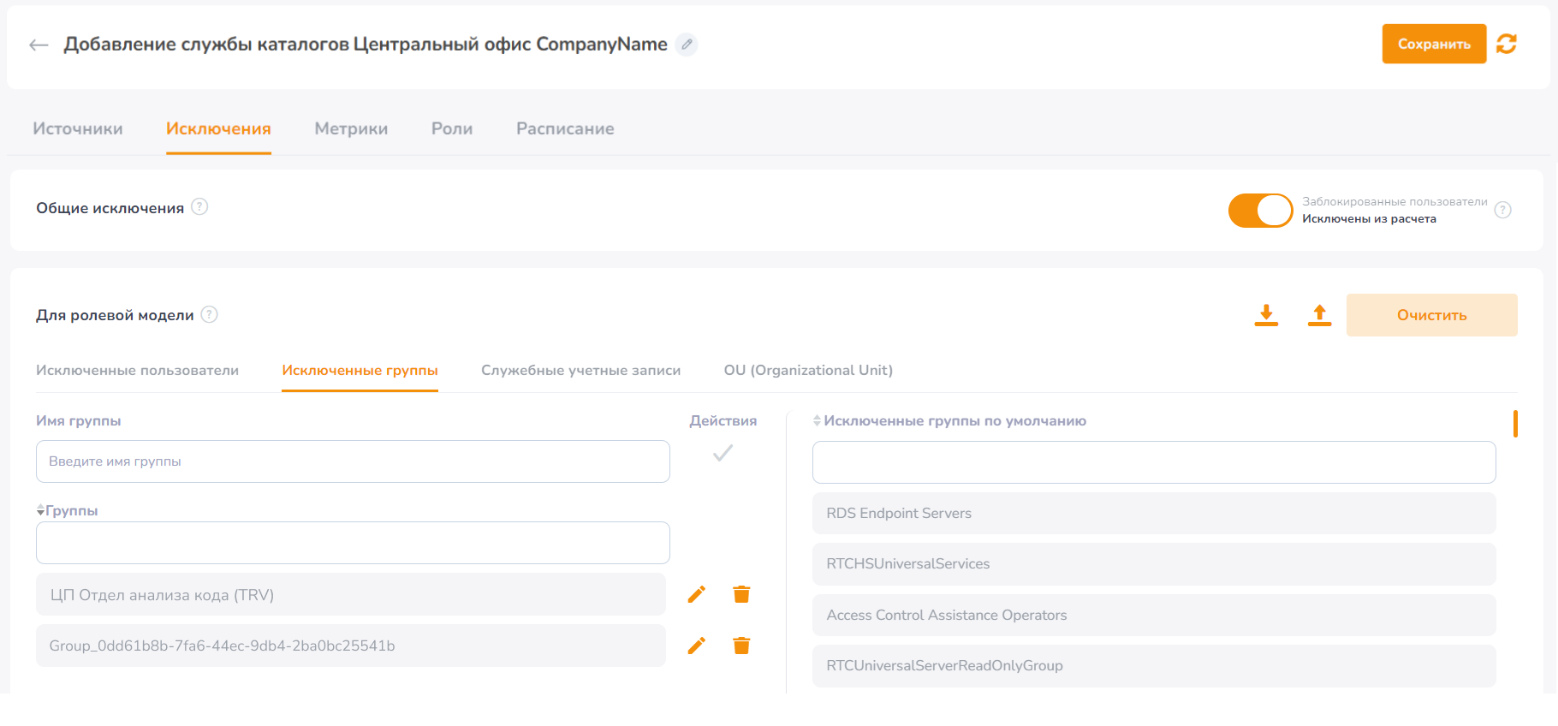Viewport: 1558px width, 726px height.
Task: Click the Введите имя группы input field
Action: (353, 462)
